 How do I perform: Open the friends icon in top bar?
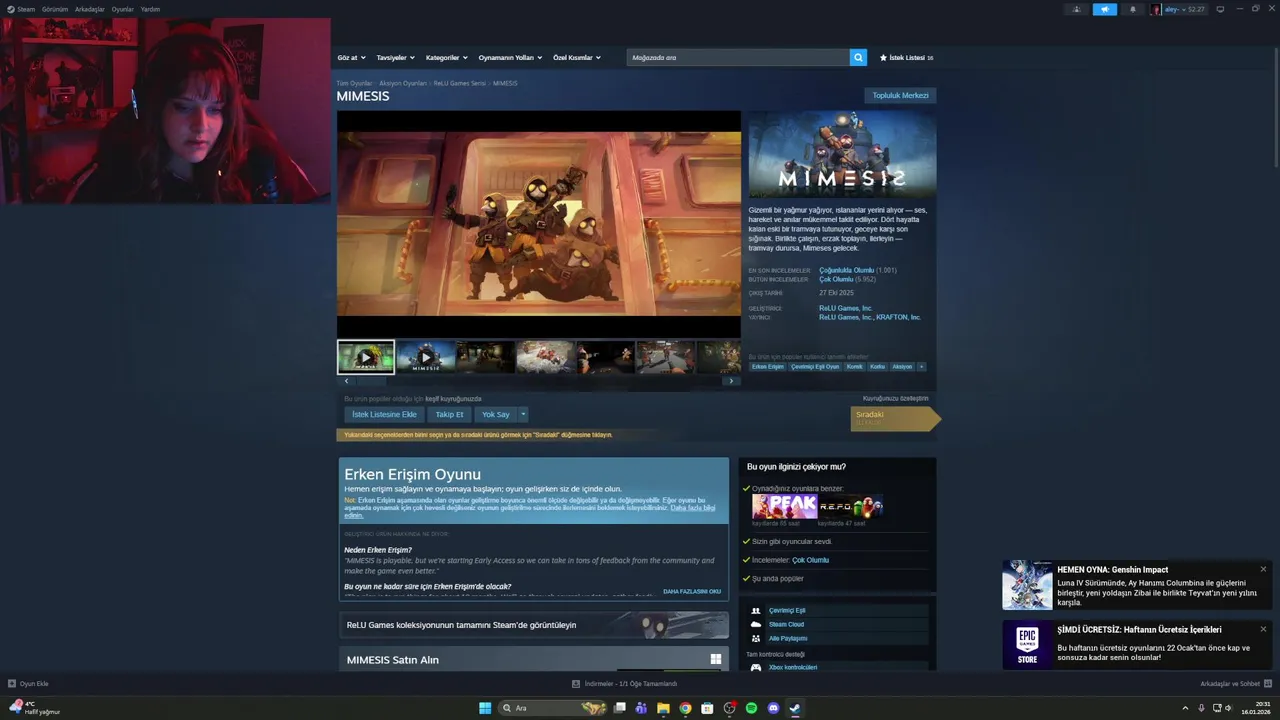point(1077,9)
